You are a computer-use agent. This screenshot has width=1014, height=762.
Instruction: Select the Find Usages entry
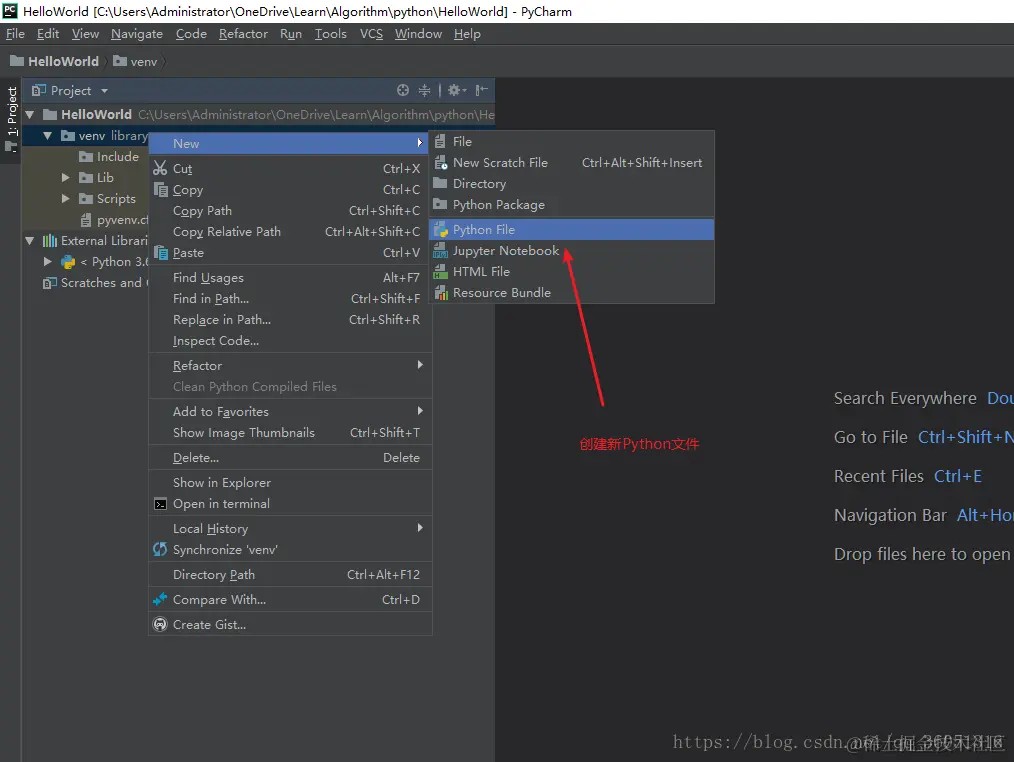click(290, 278)
